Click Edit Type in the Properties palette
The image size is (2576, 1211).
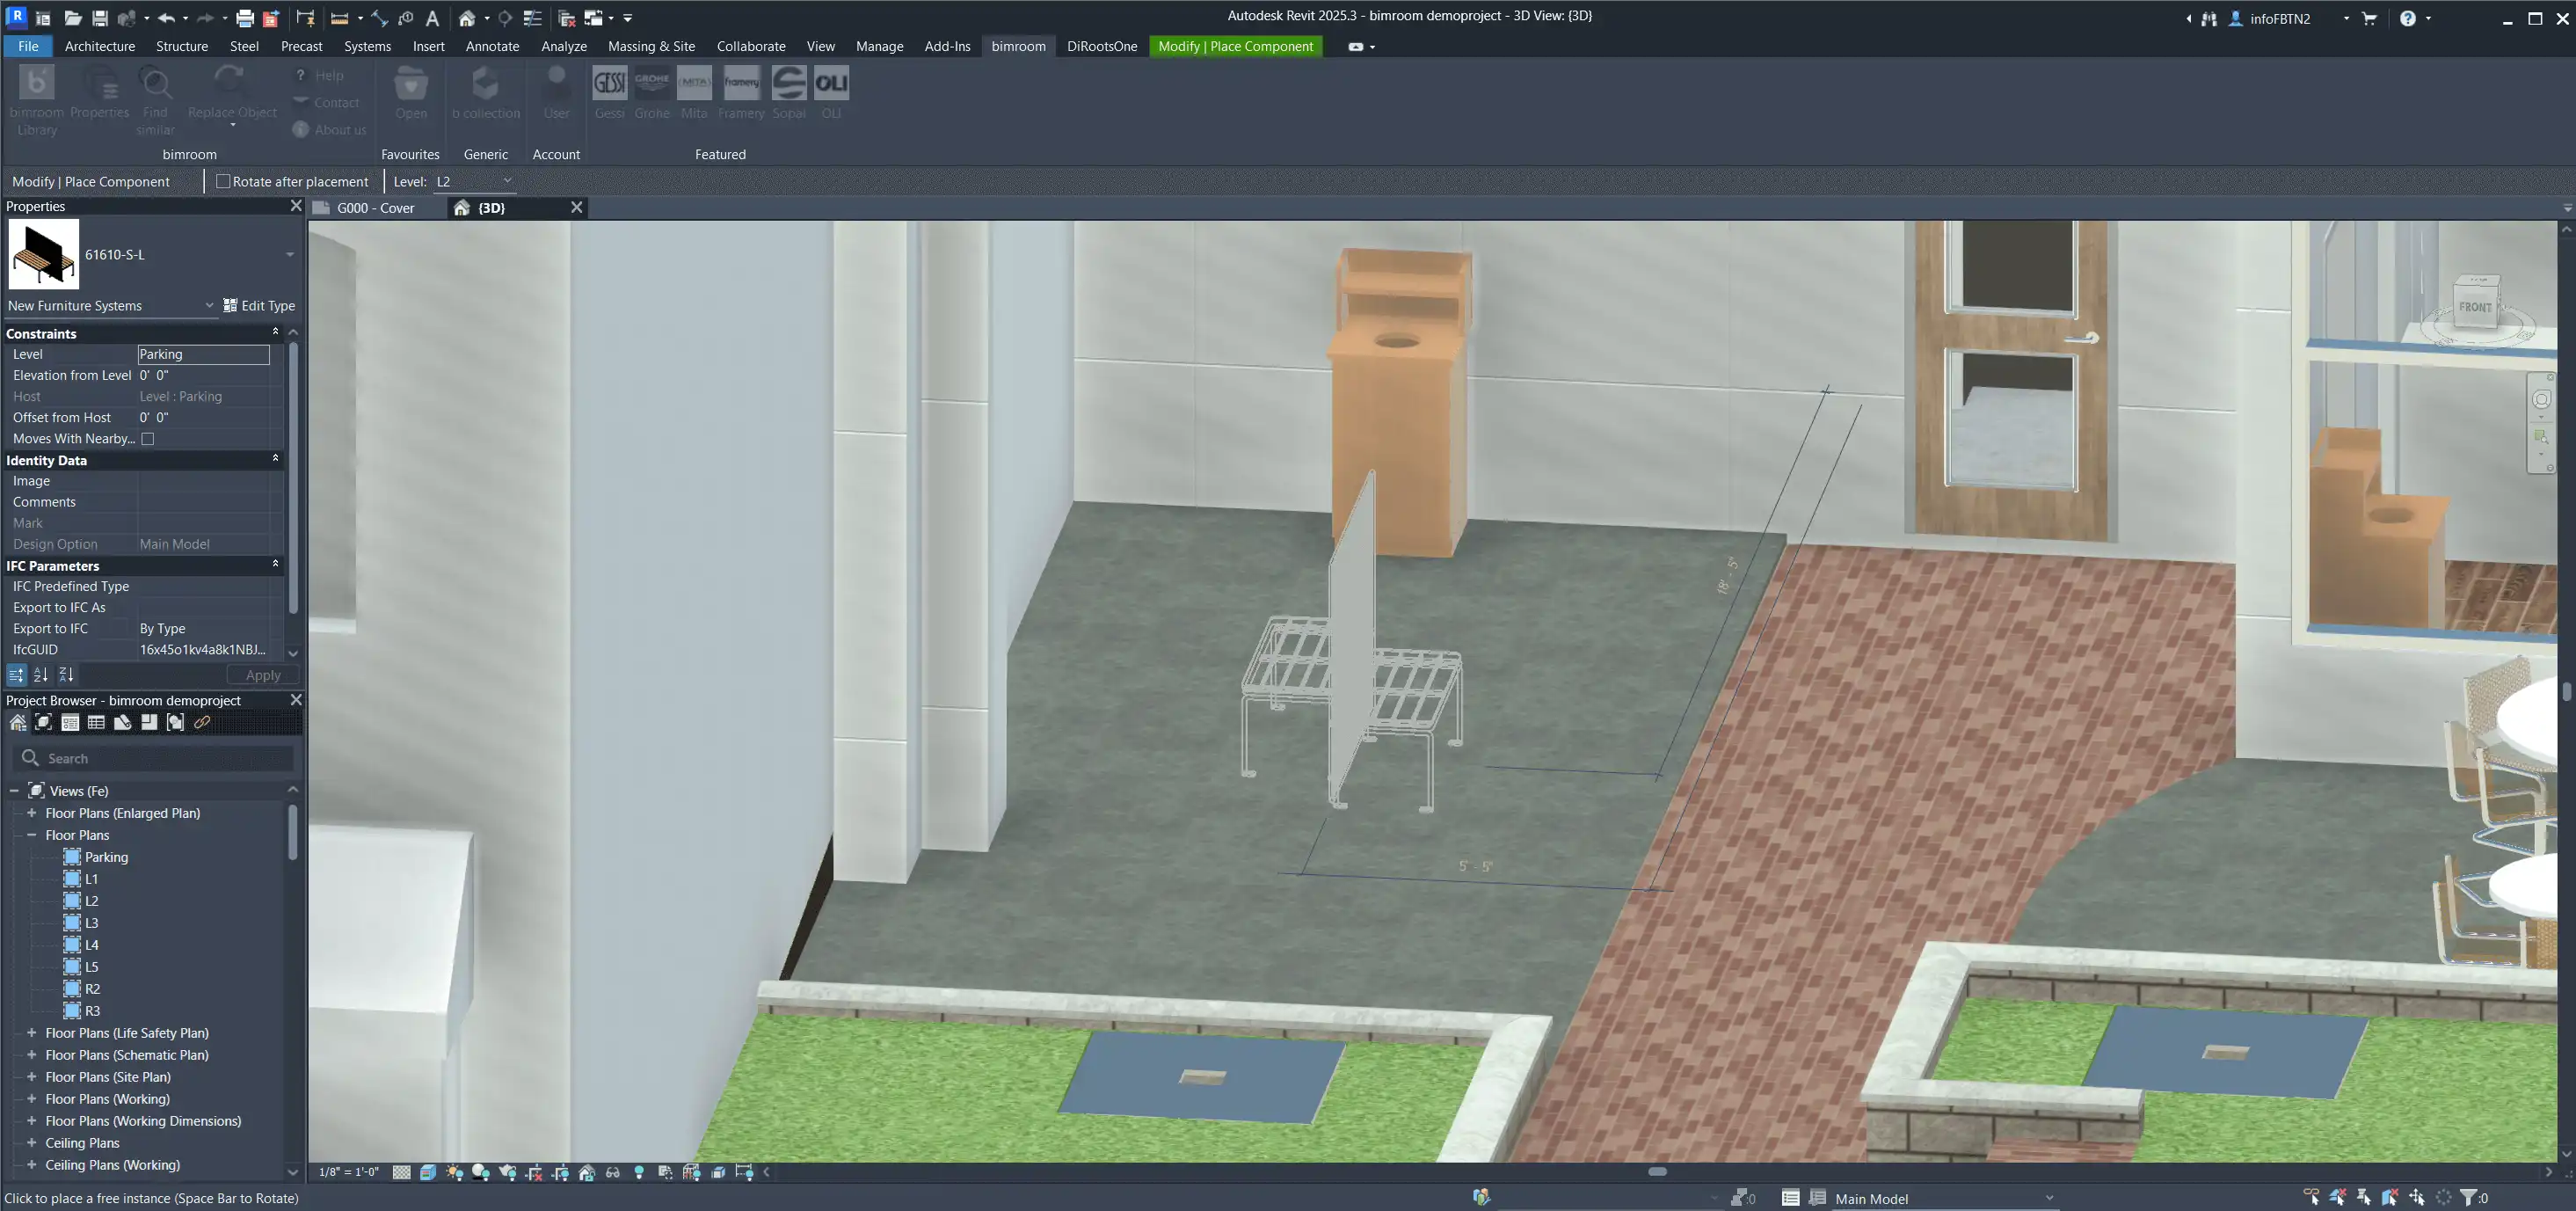pos(259,305)
